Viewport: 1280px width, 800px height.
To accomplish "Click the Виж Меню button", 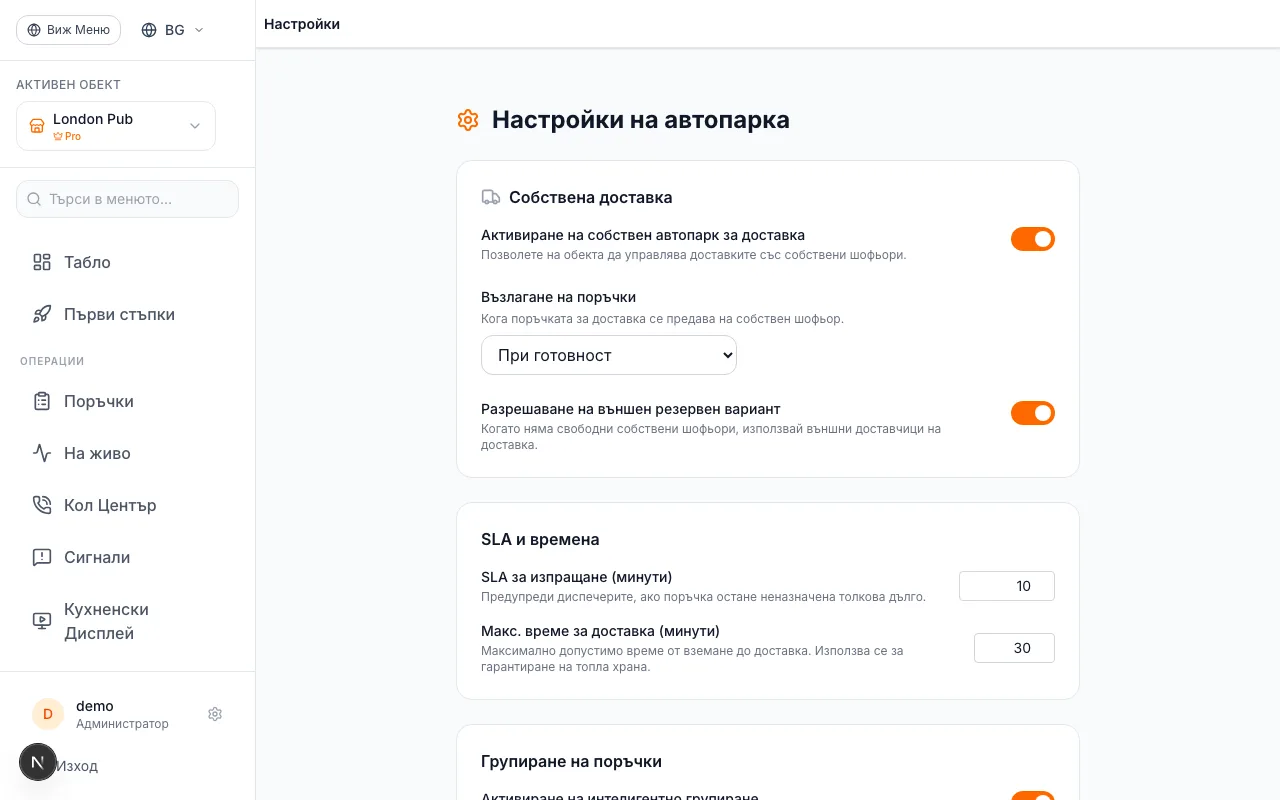I will click(x=68, y=30).
